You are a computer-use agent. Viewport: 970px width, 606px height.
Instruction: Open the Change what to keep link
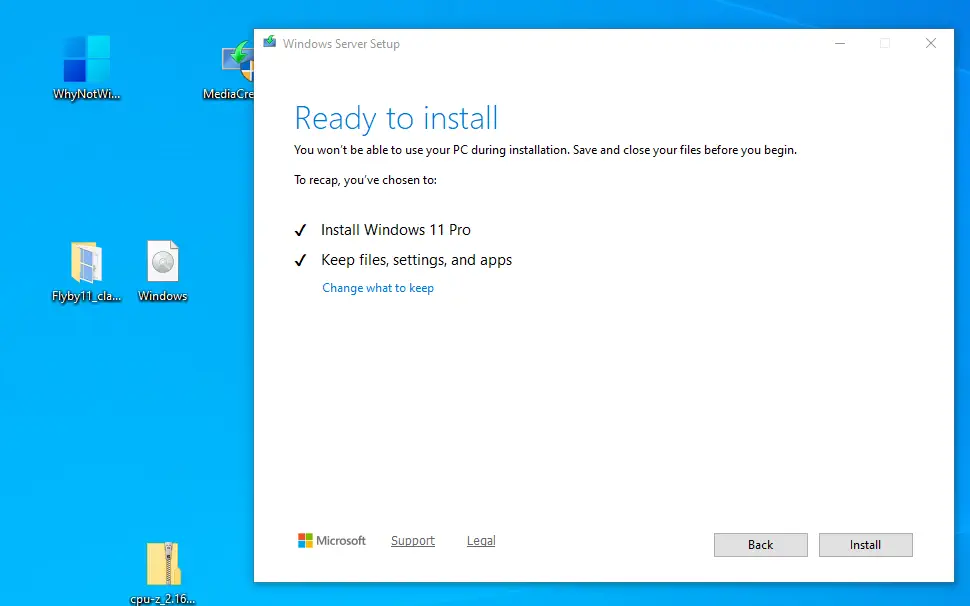click(x=378, y=288)
